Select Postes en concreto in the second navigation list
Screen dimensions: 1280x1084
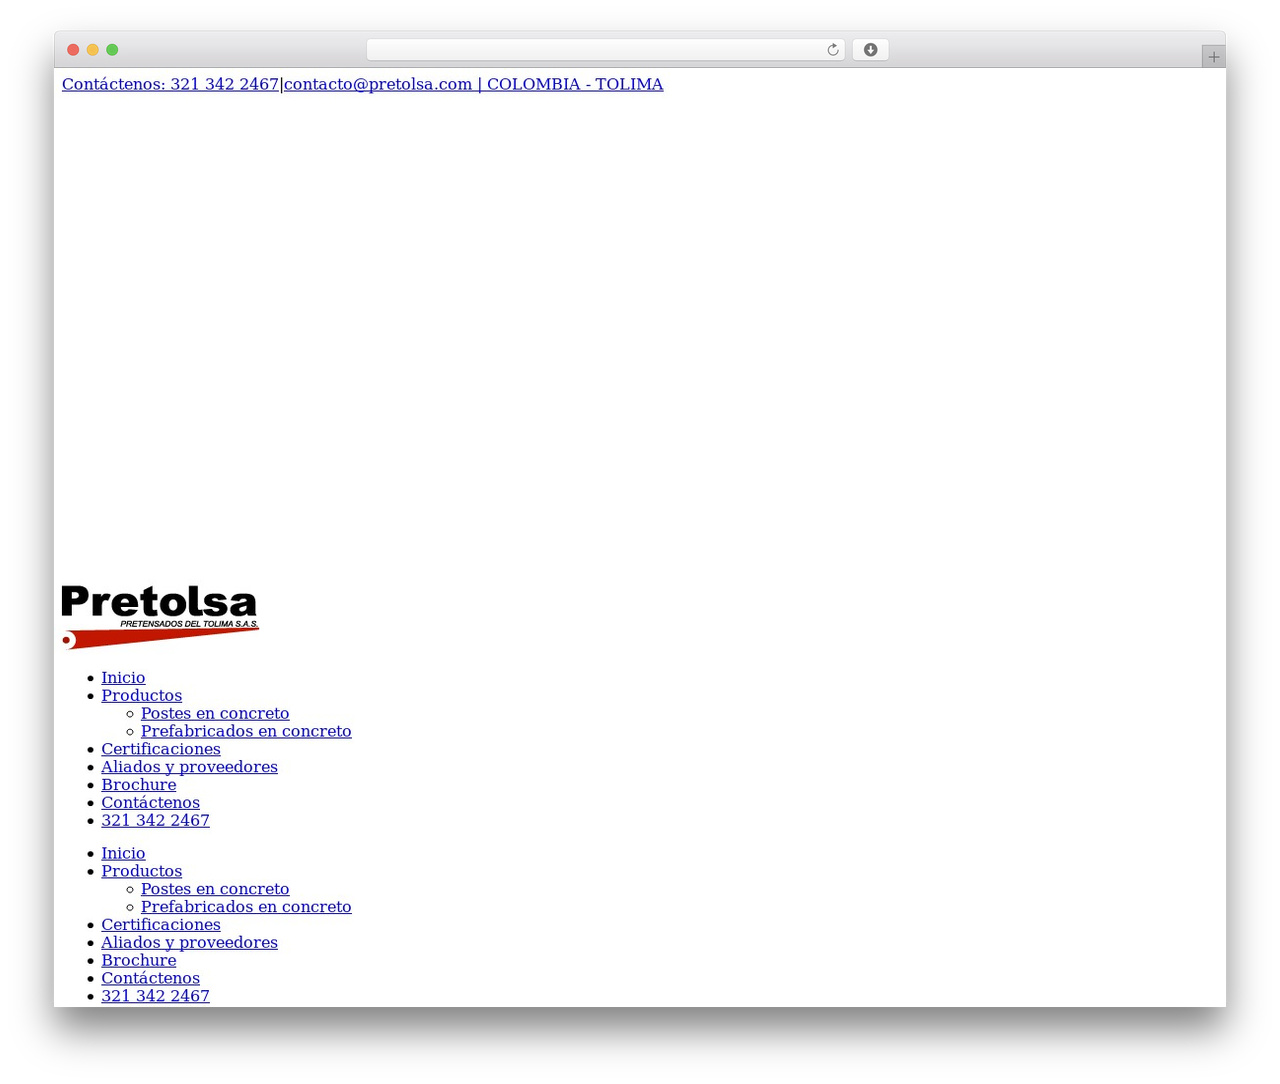(215, 889)
